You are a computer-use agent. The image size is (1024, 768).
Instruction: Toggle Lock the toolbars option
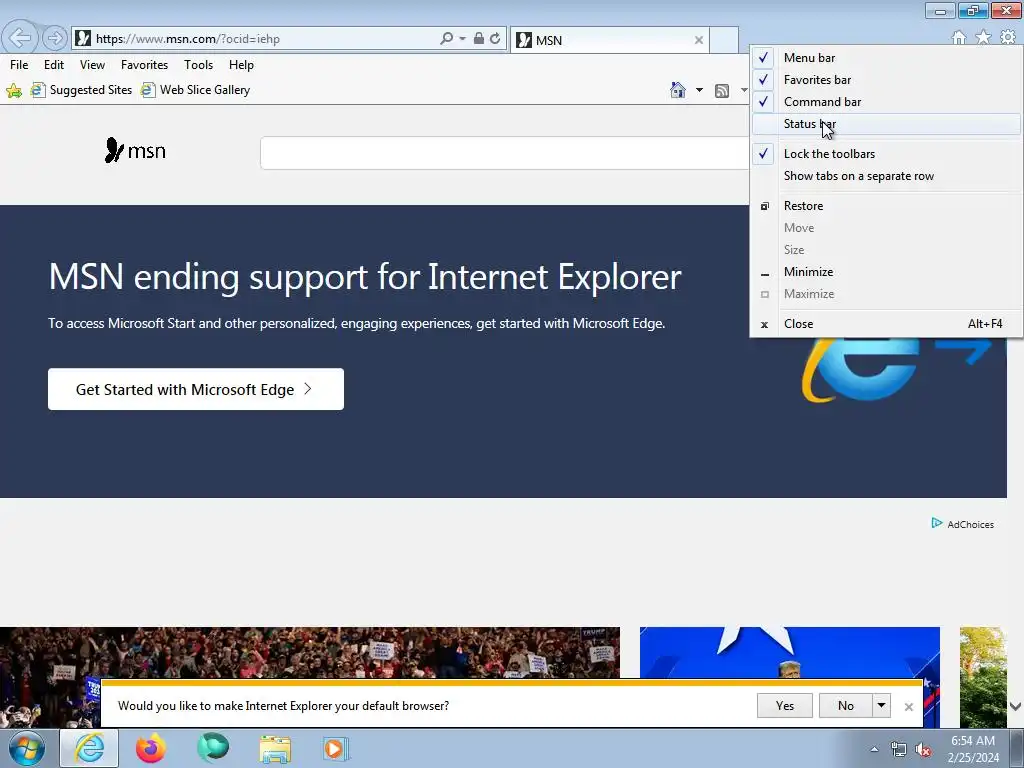point(886,153)
